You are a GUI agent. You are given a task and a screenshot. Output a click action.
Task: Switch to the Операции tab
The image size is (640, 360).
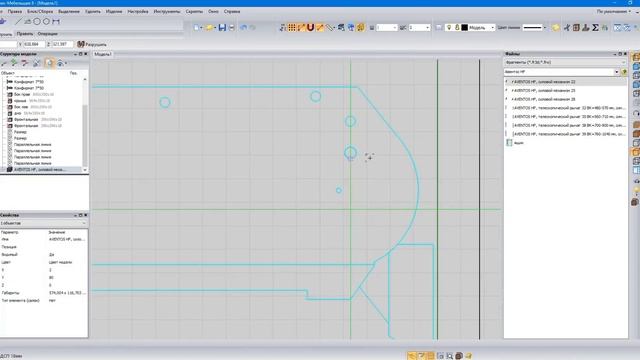click(47, 34)
